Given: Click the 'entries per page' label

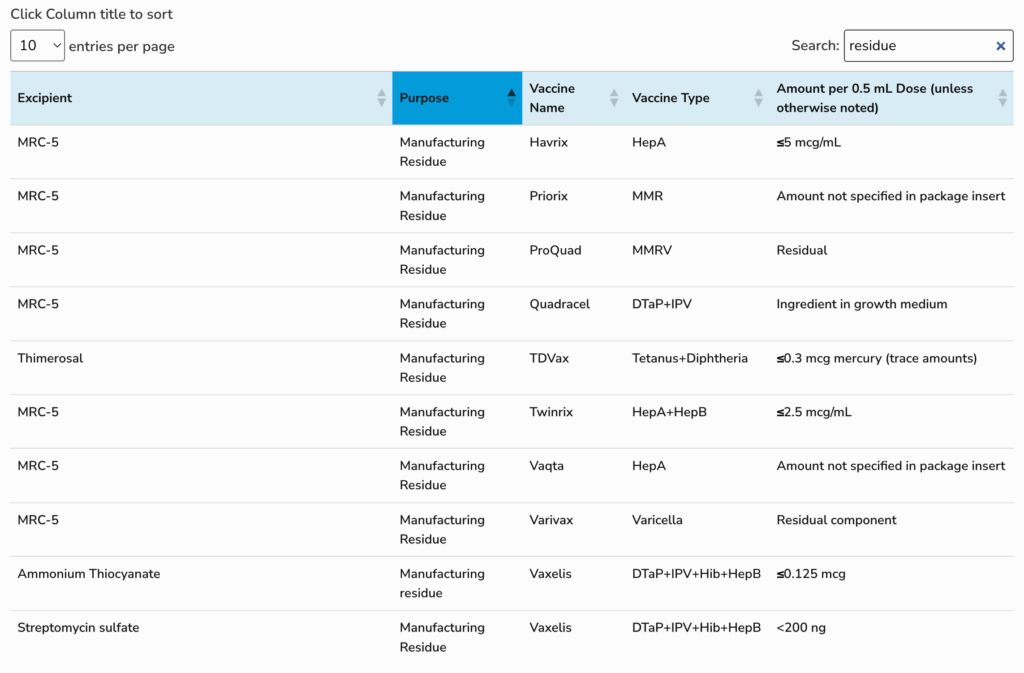Looking at the screenshot, I should click(x=121, y=46).
